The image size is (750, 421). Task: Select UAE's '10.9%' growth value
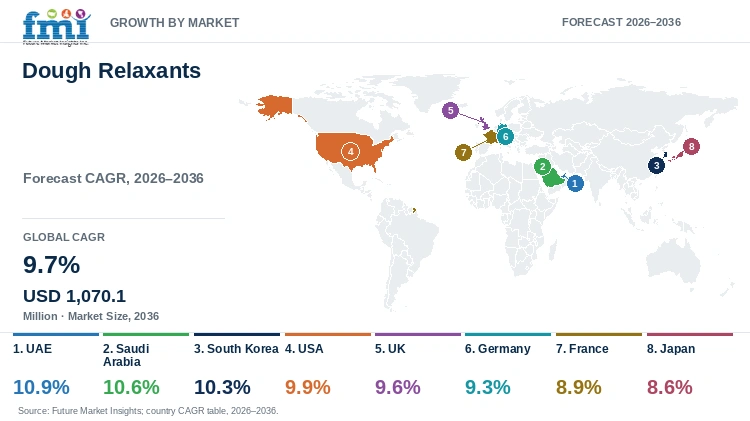tap(41, 387)
